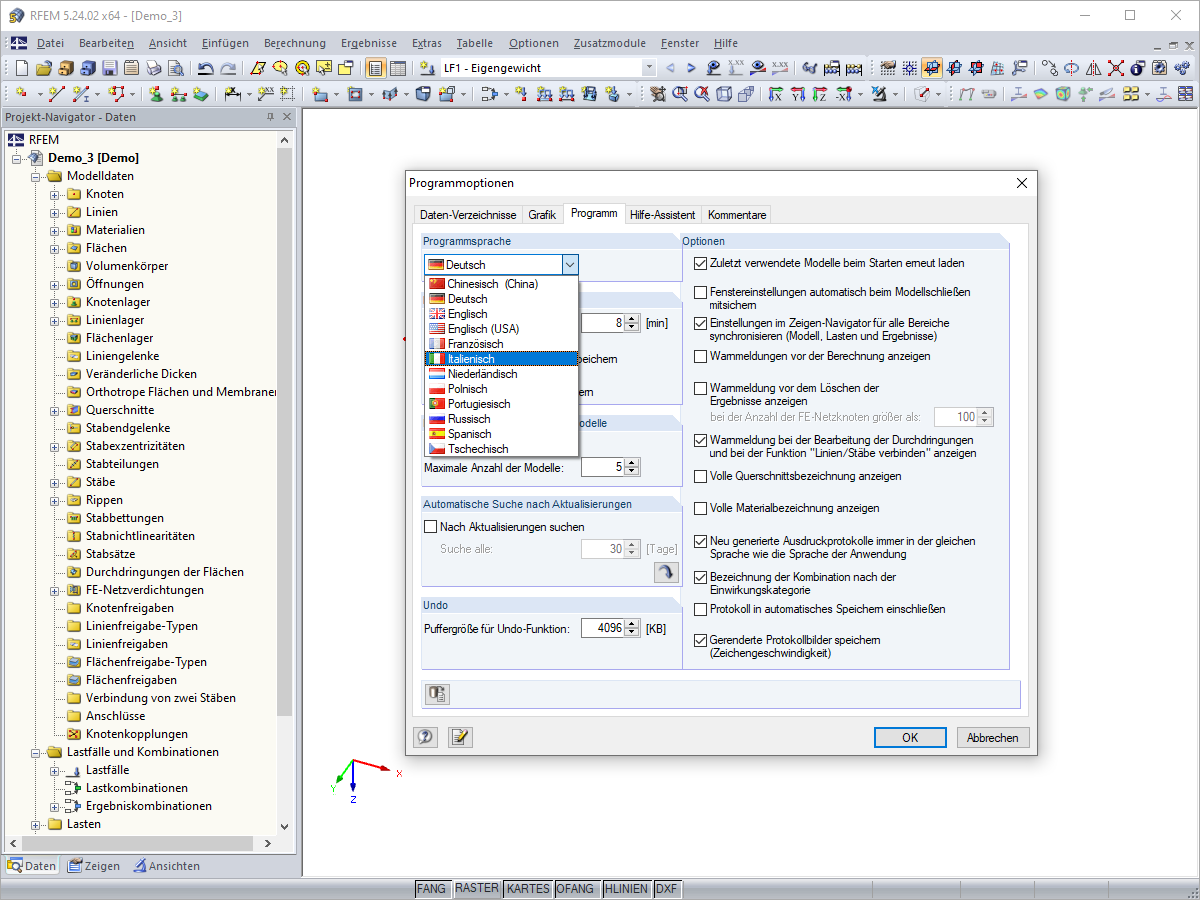Click the Abbrechen button
This screenshot has height=900, width=1200.
[993, 737]
